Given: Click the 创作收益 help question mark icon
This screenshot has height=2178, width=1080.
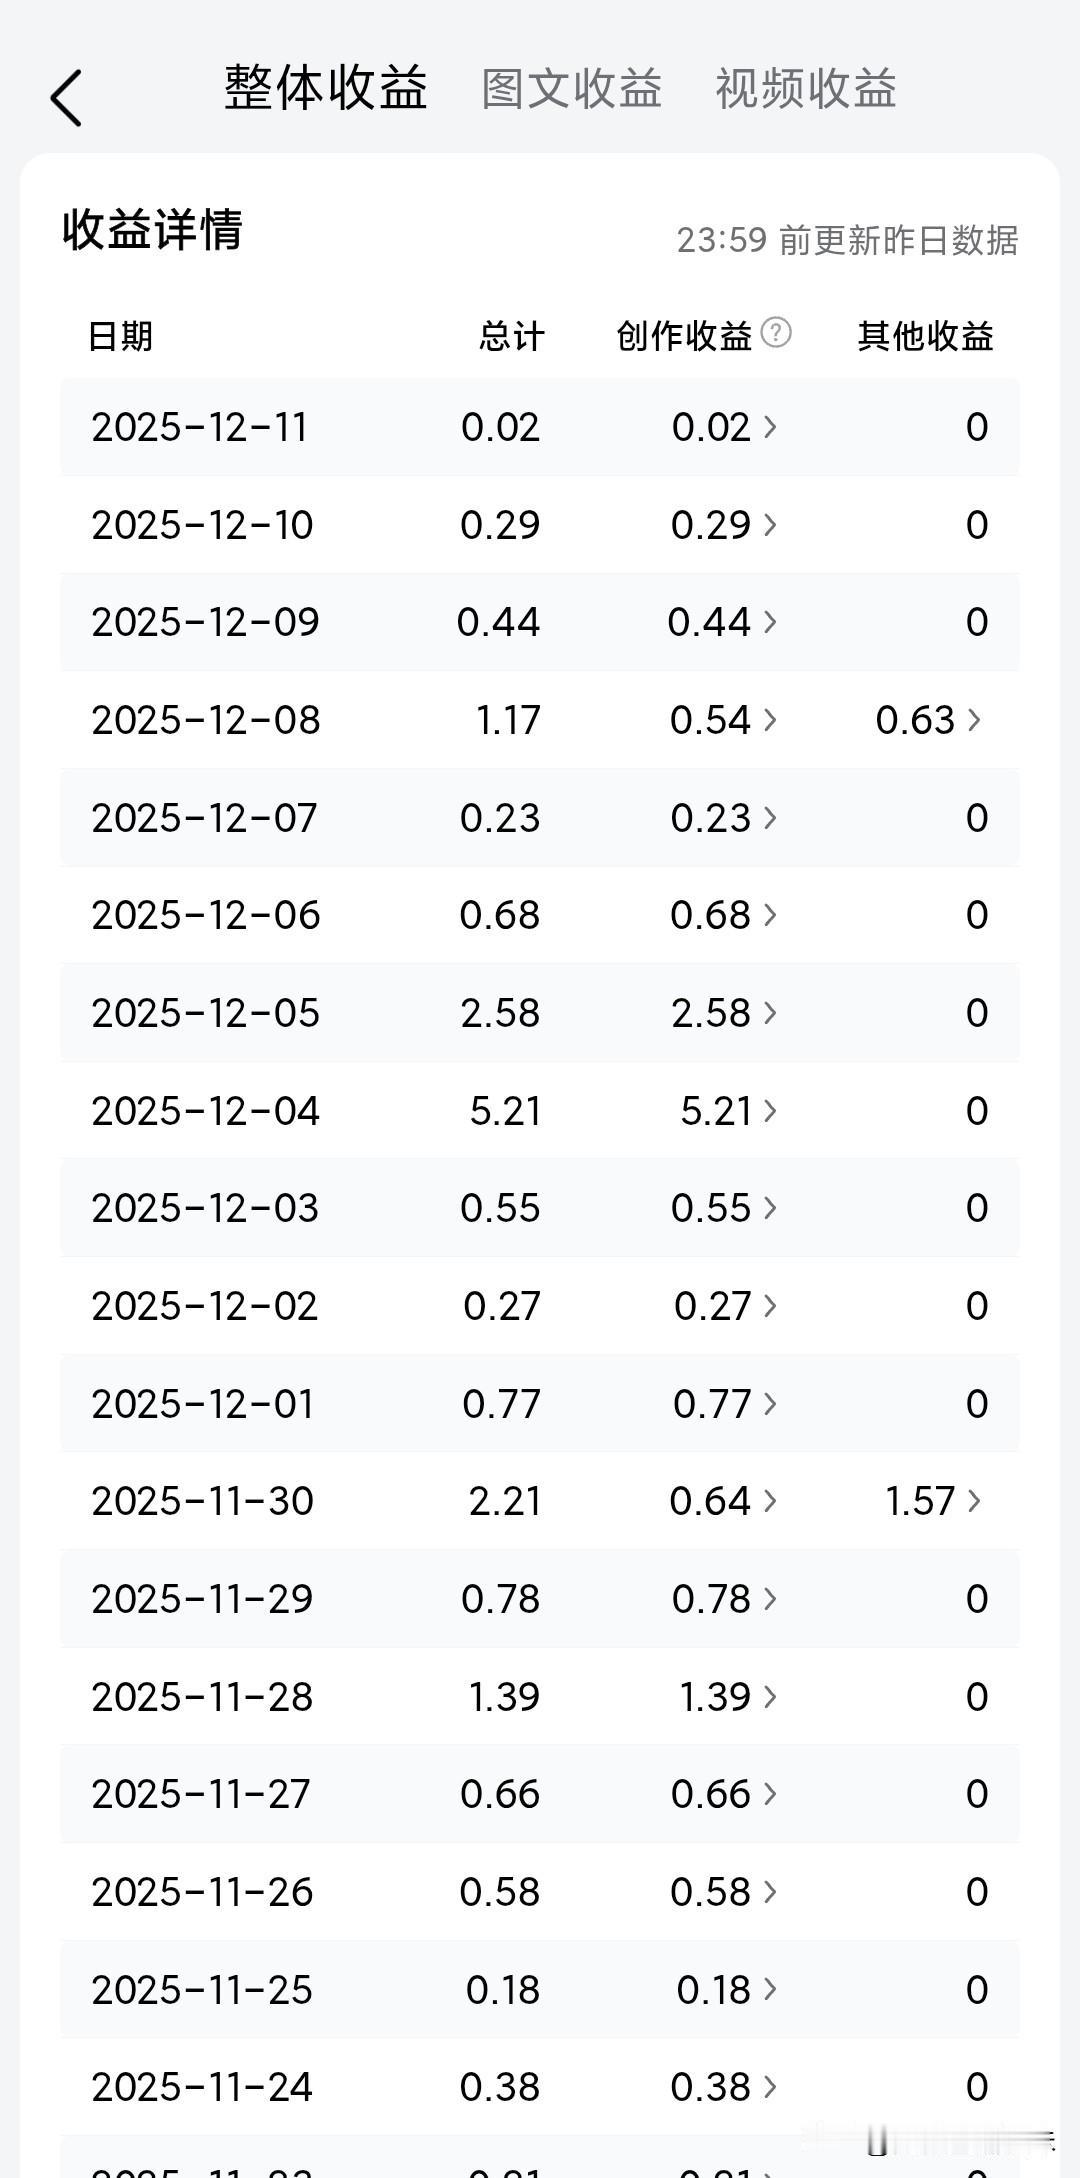Looking at the screenshot, I should (776, 333).
